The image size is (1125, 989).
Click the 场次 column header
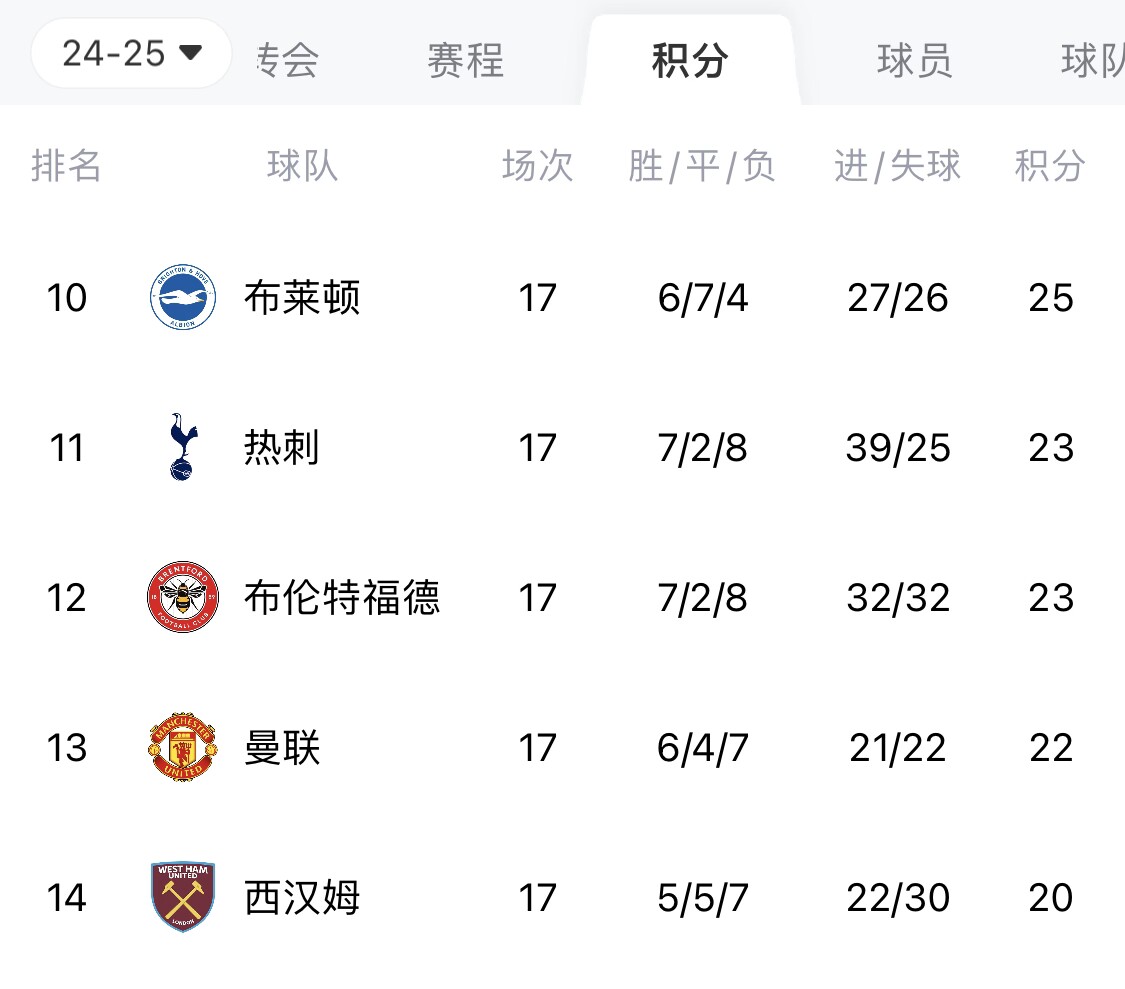(537, 166)
